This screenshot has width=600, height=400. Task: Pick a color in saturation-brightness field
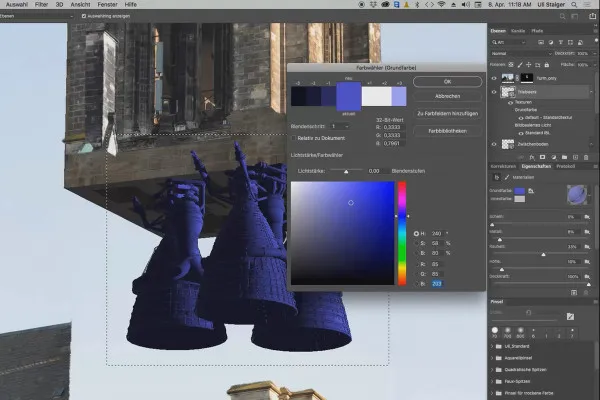(x=342, y=233)
